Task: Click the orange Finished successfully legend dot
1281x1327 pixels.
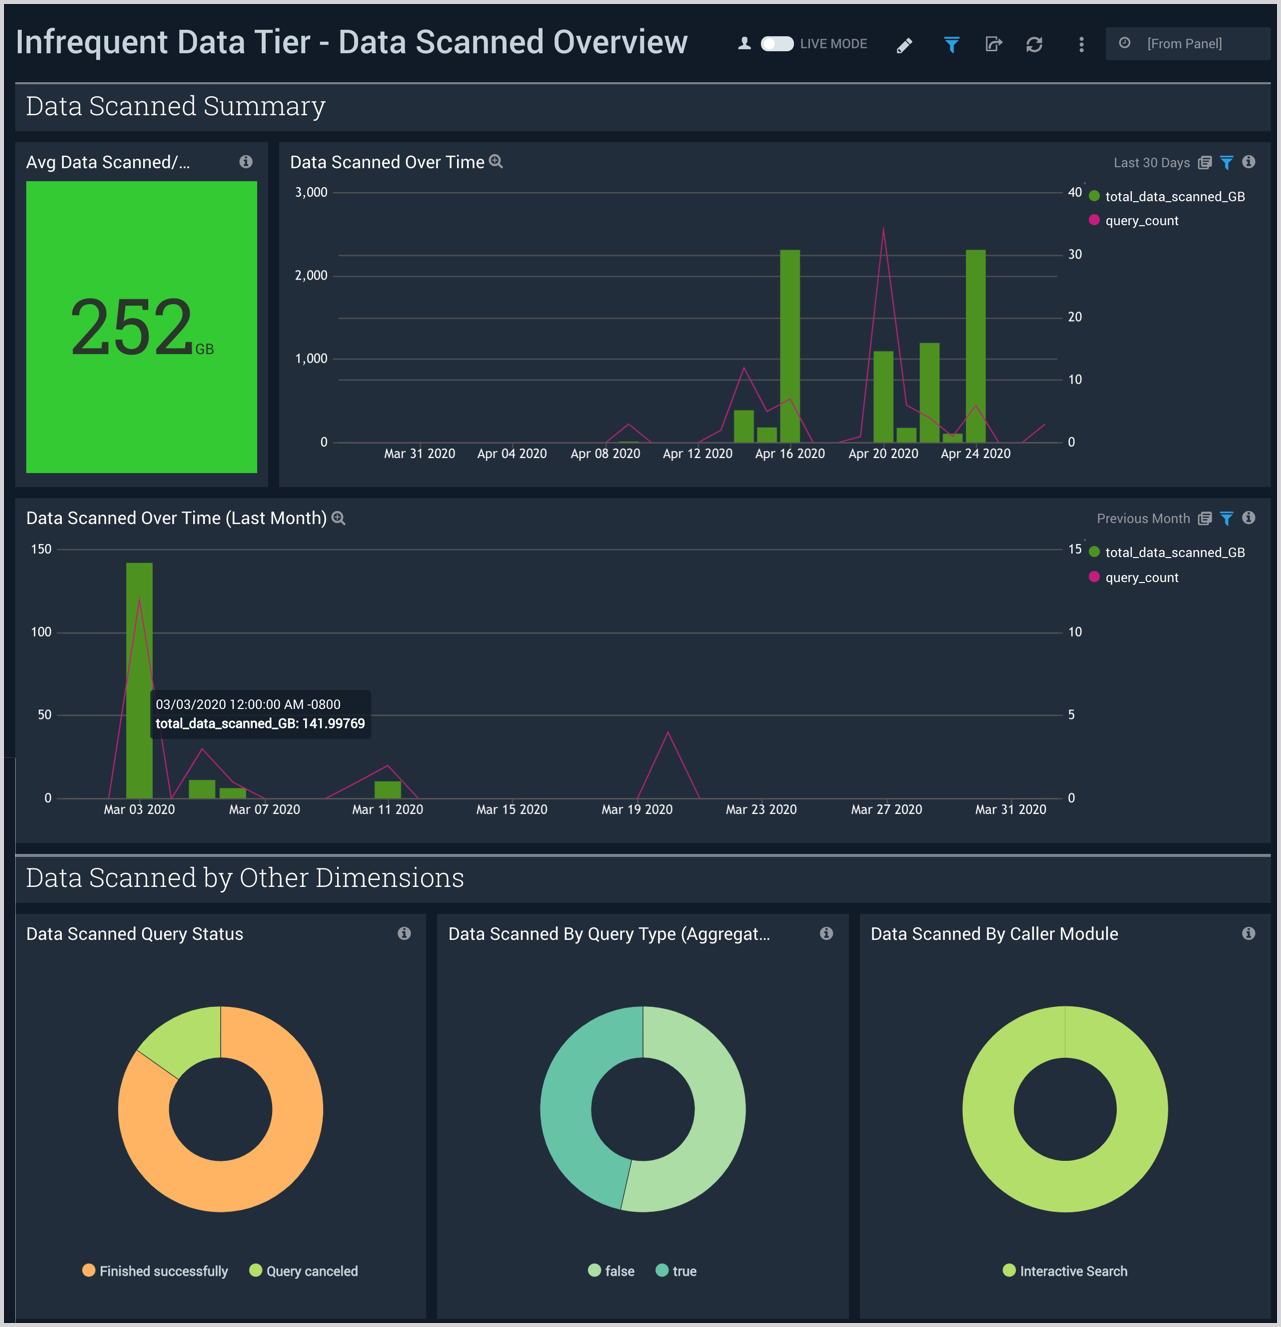Action: tap(89, 1271)
